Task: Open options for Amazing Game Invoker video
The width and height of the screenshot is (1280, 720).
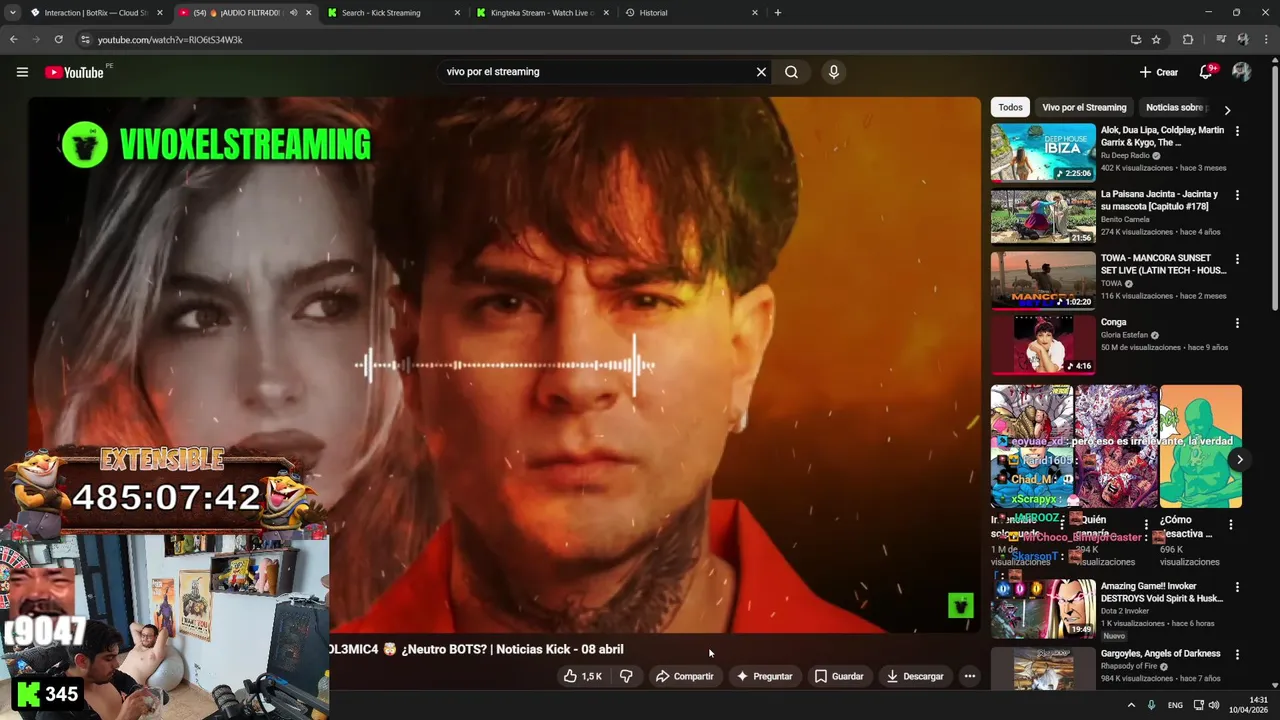Action: [x=1237, y=588]
